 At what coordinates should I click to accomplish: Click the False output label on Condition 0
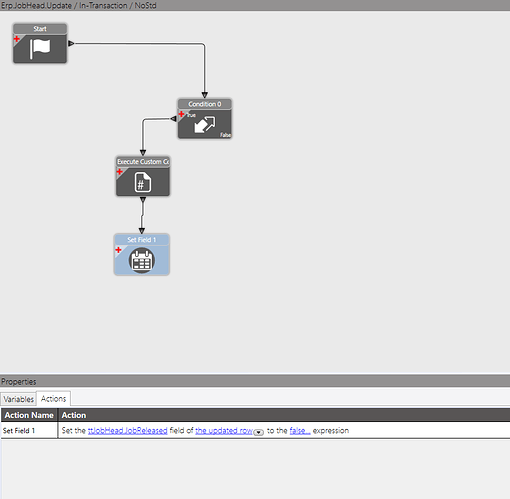(x=225, y=135)
